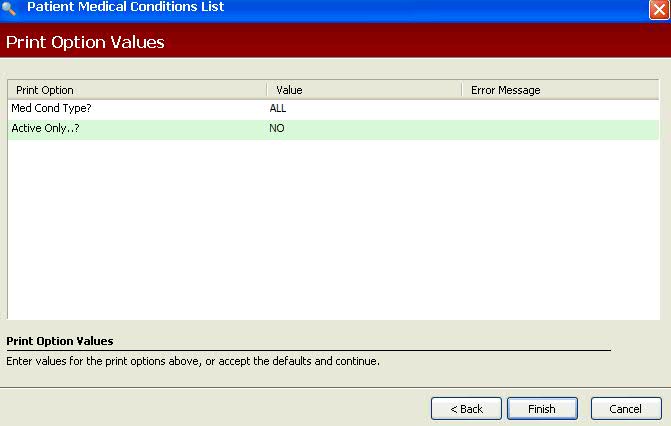
Task: Click the magnifier icon in the title bar
Action: pyautogui.click(x=9, y=8)
